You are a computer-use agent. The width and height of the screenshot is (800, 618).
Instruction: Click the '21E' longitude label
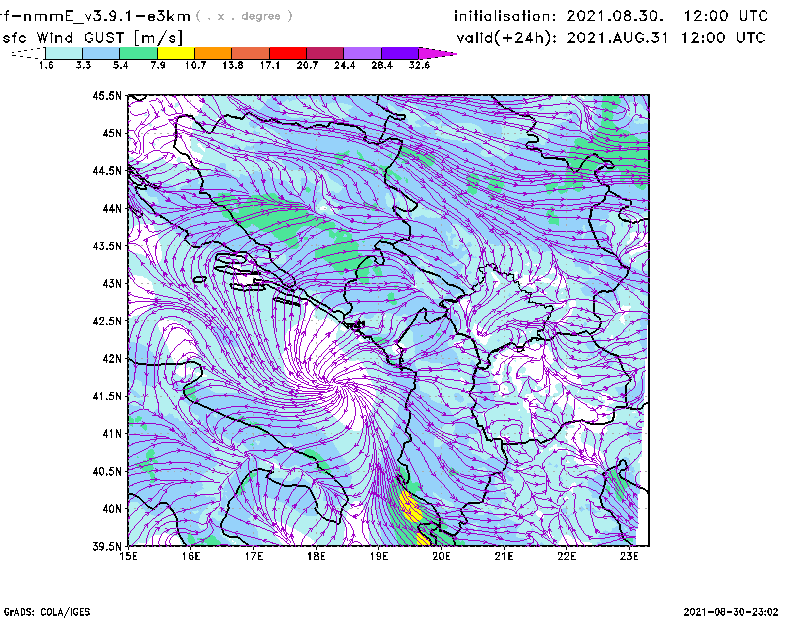[x=504, y=556]
